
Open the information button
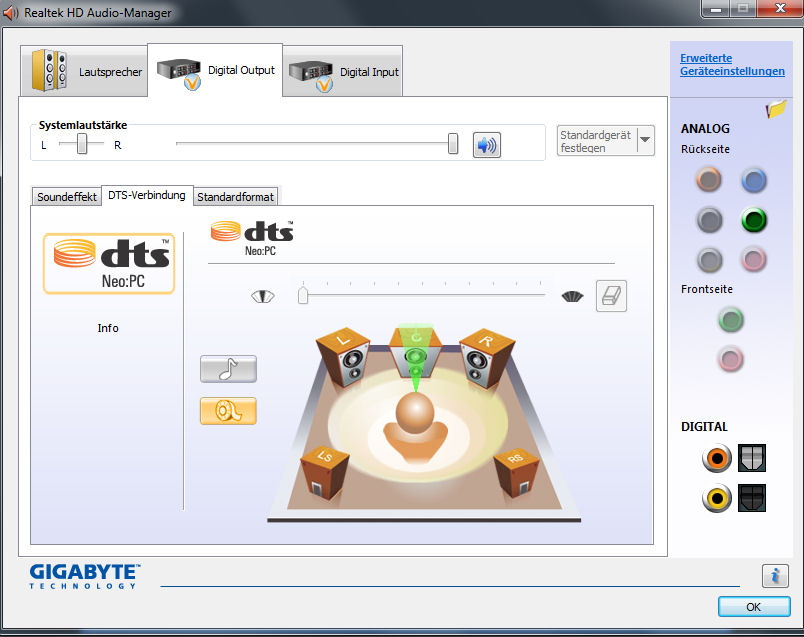click(x=775, y=575)
